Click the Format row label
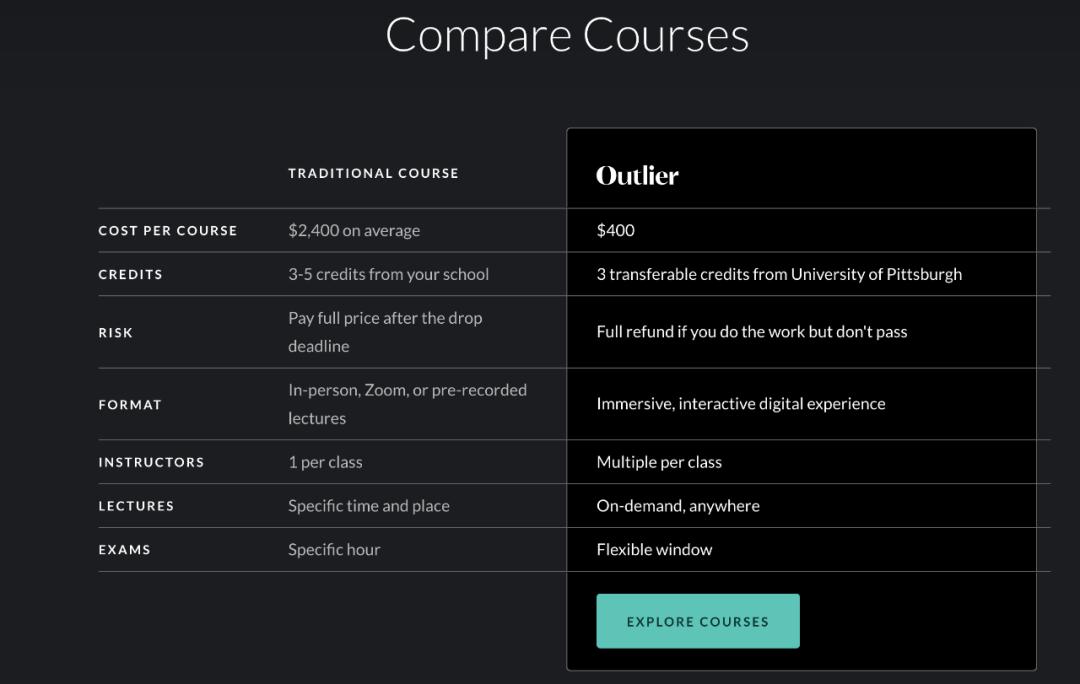The width and height of the screenshot is (1080, 684). point(129,404)
